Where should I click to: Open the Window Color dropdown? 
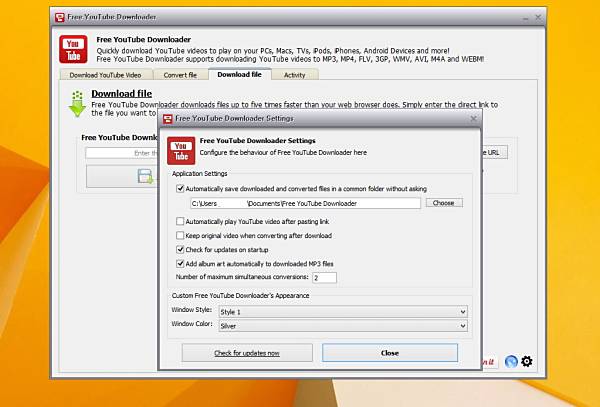[343, 326]
